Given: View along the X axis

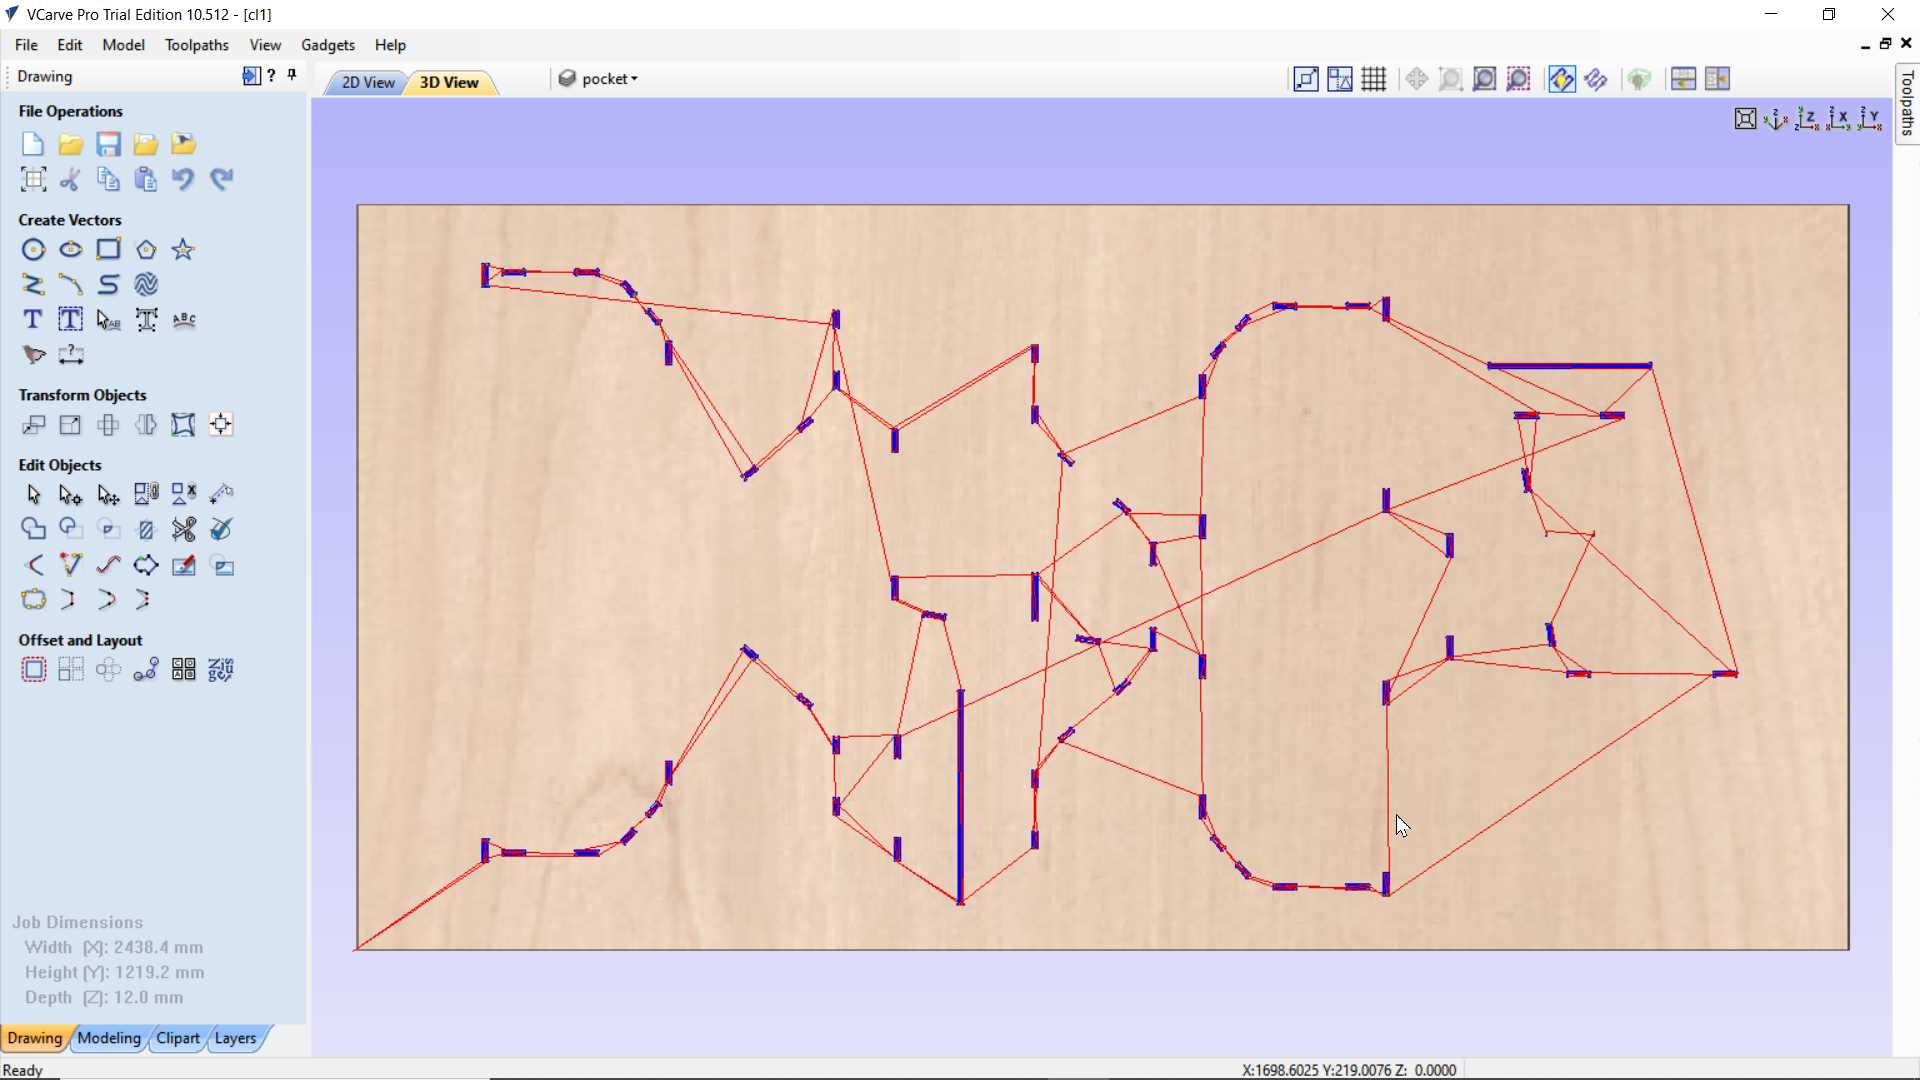Looking at the screenshot, I should pyautogui.click(x=1839, y=119).
